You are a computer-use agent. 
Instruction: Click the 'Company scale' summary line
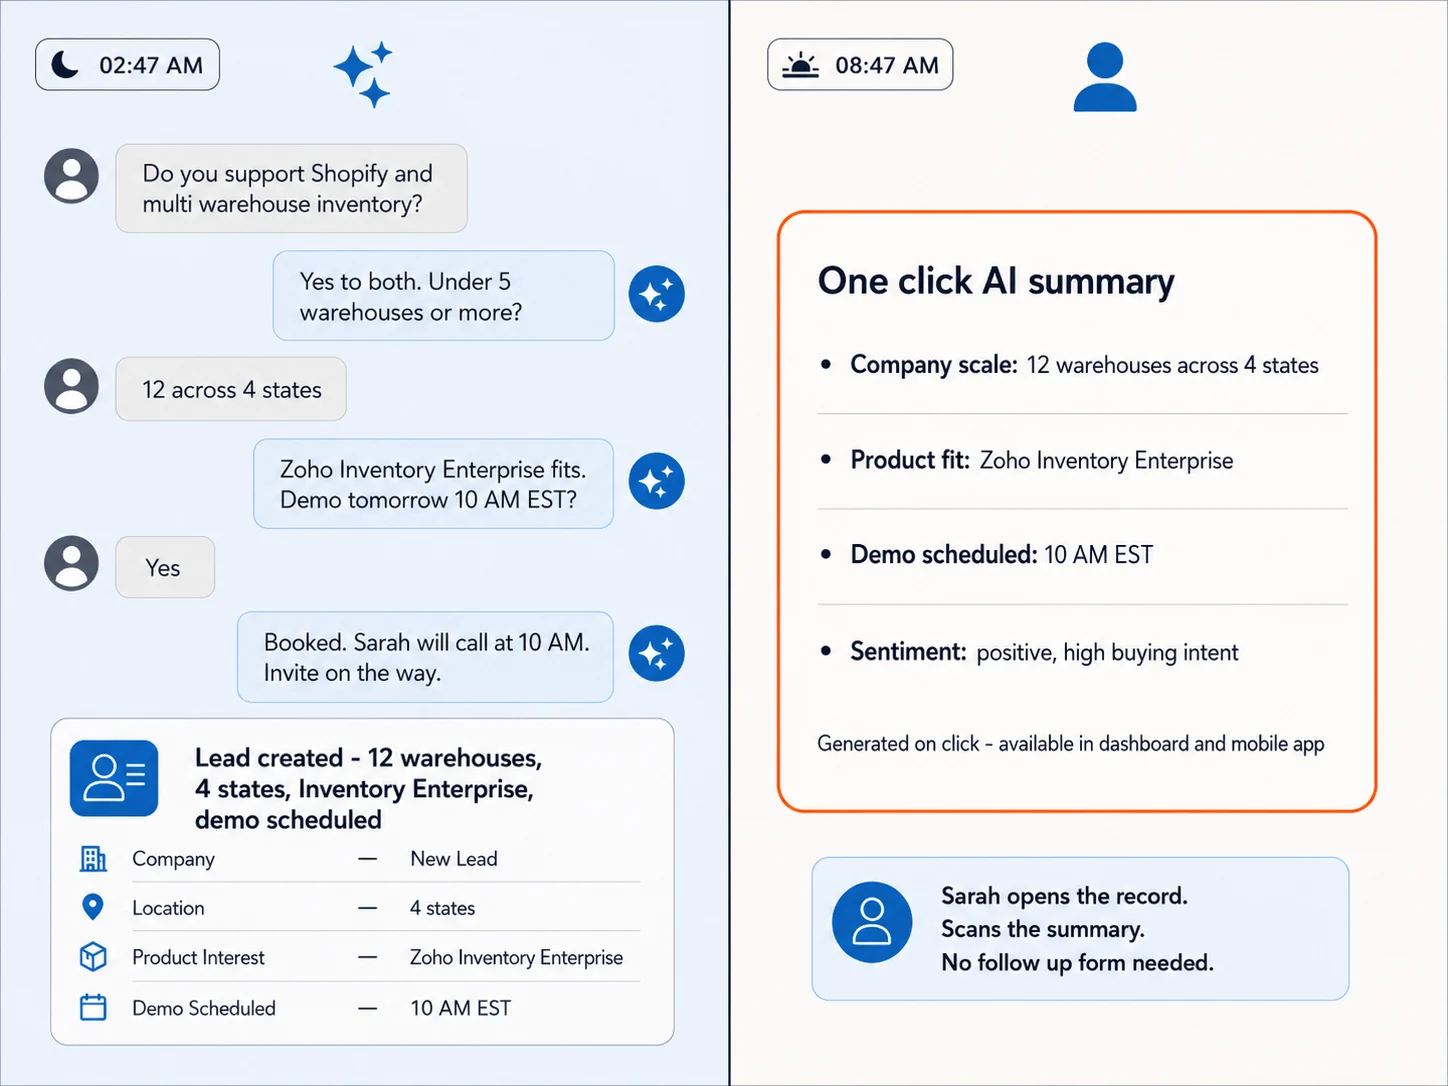point(1084,365)
